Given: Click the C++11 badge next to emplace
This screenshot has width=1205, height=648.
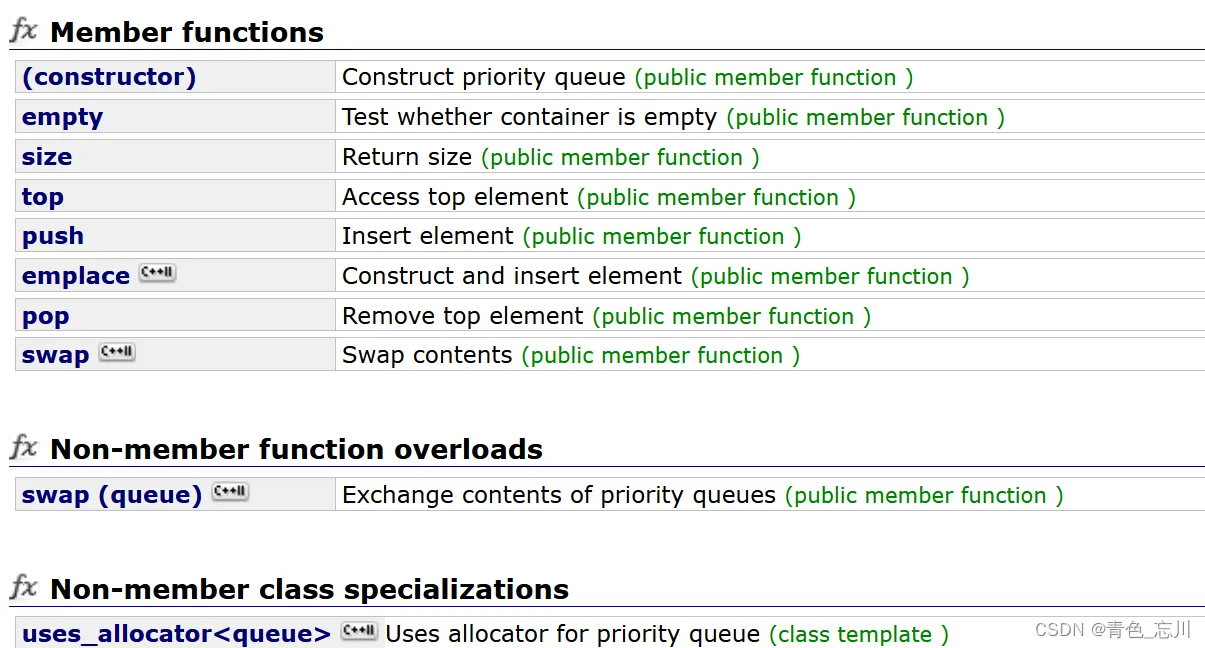Looking at the screenshot, I should [158, 273].
